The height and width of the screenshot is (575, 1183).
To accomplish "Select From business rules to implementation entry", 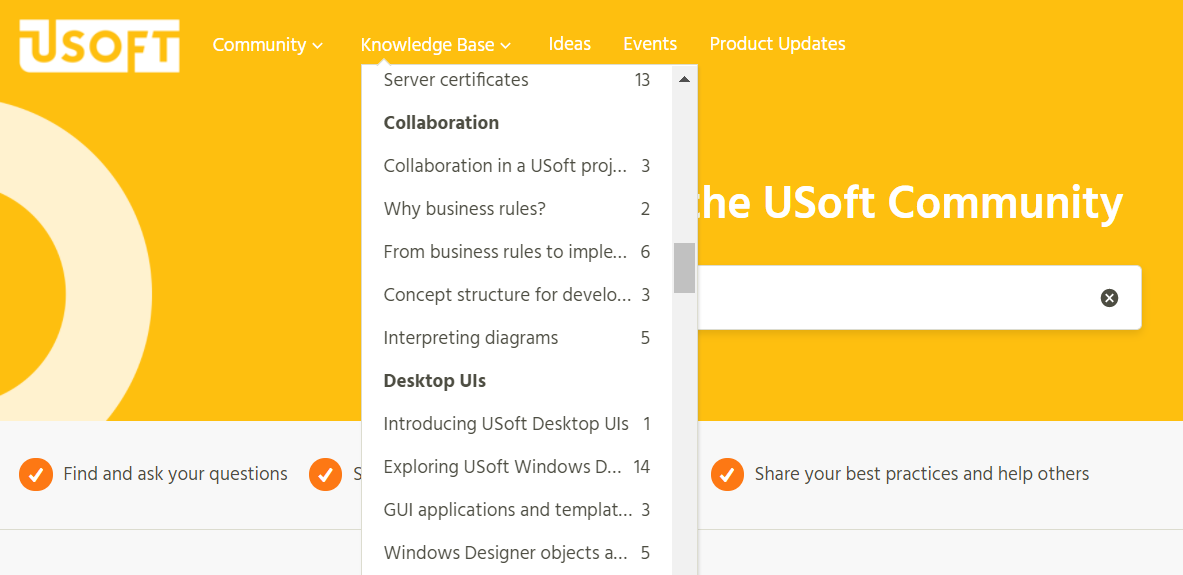I will tap(517, 251).
